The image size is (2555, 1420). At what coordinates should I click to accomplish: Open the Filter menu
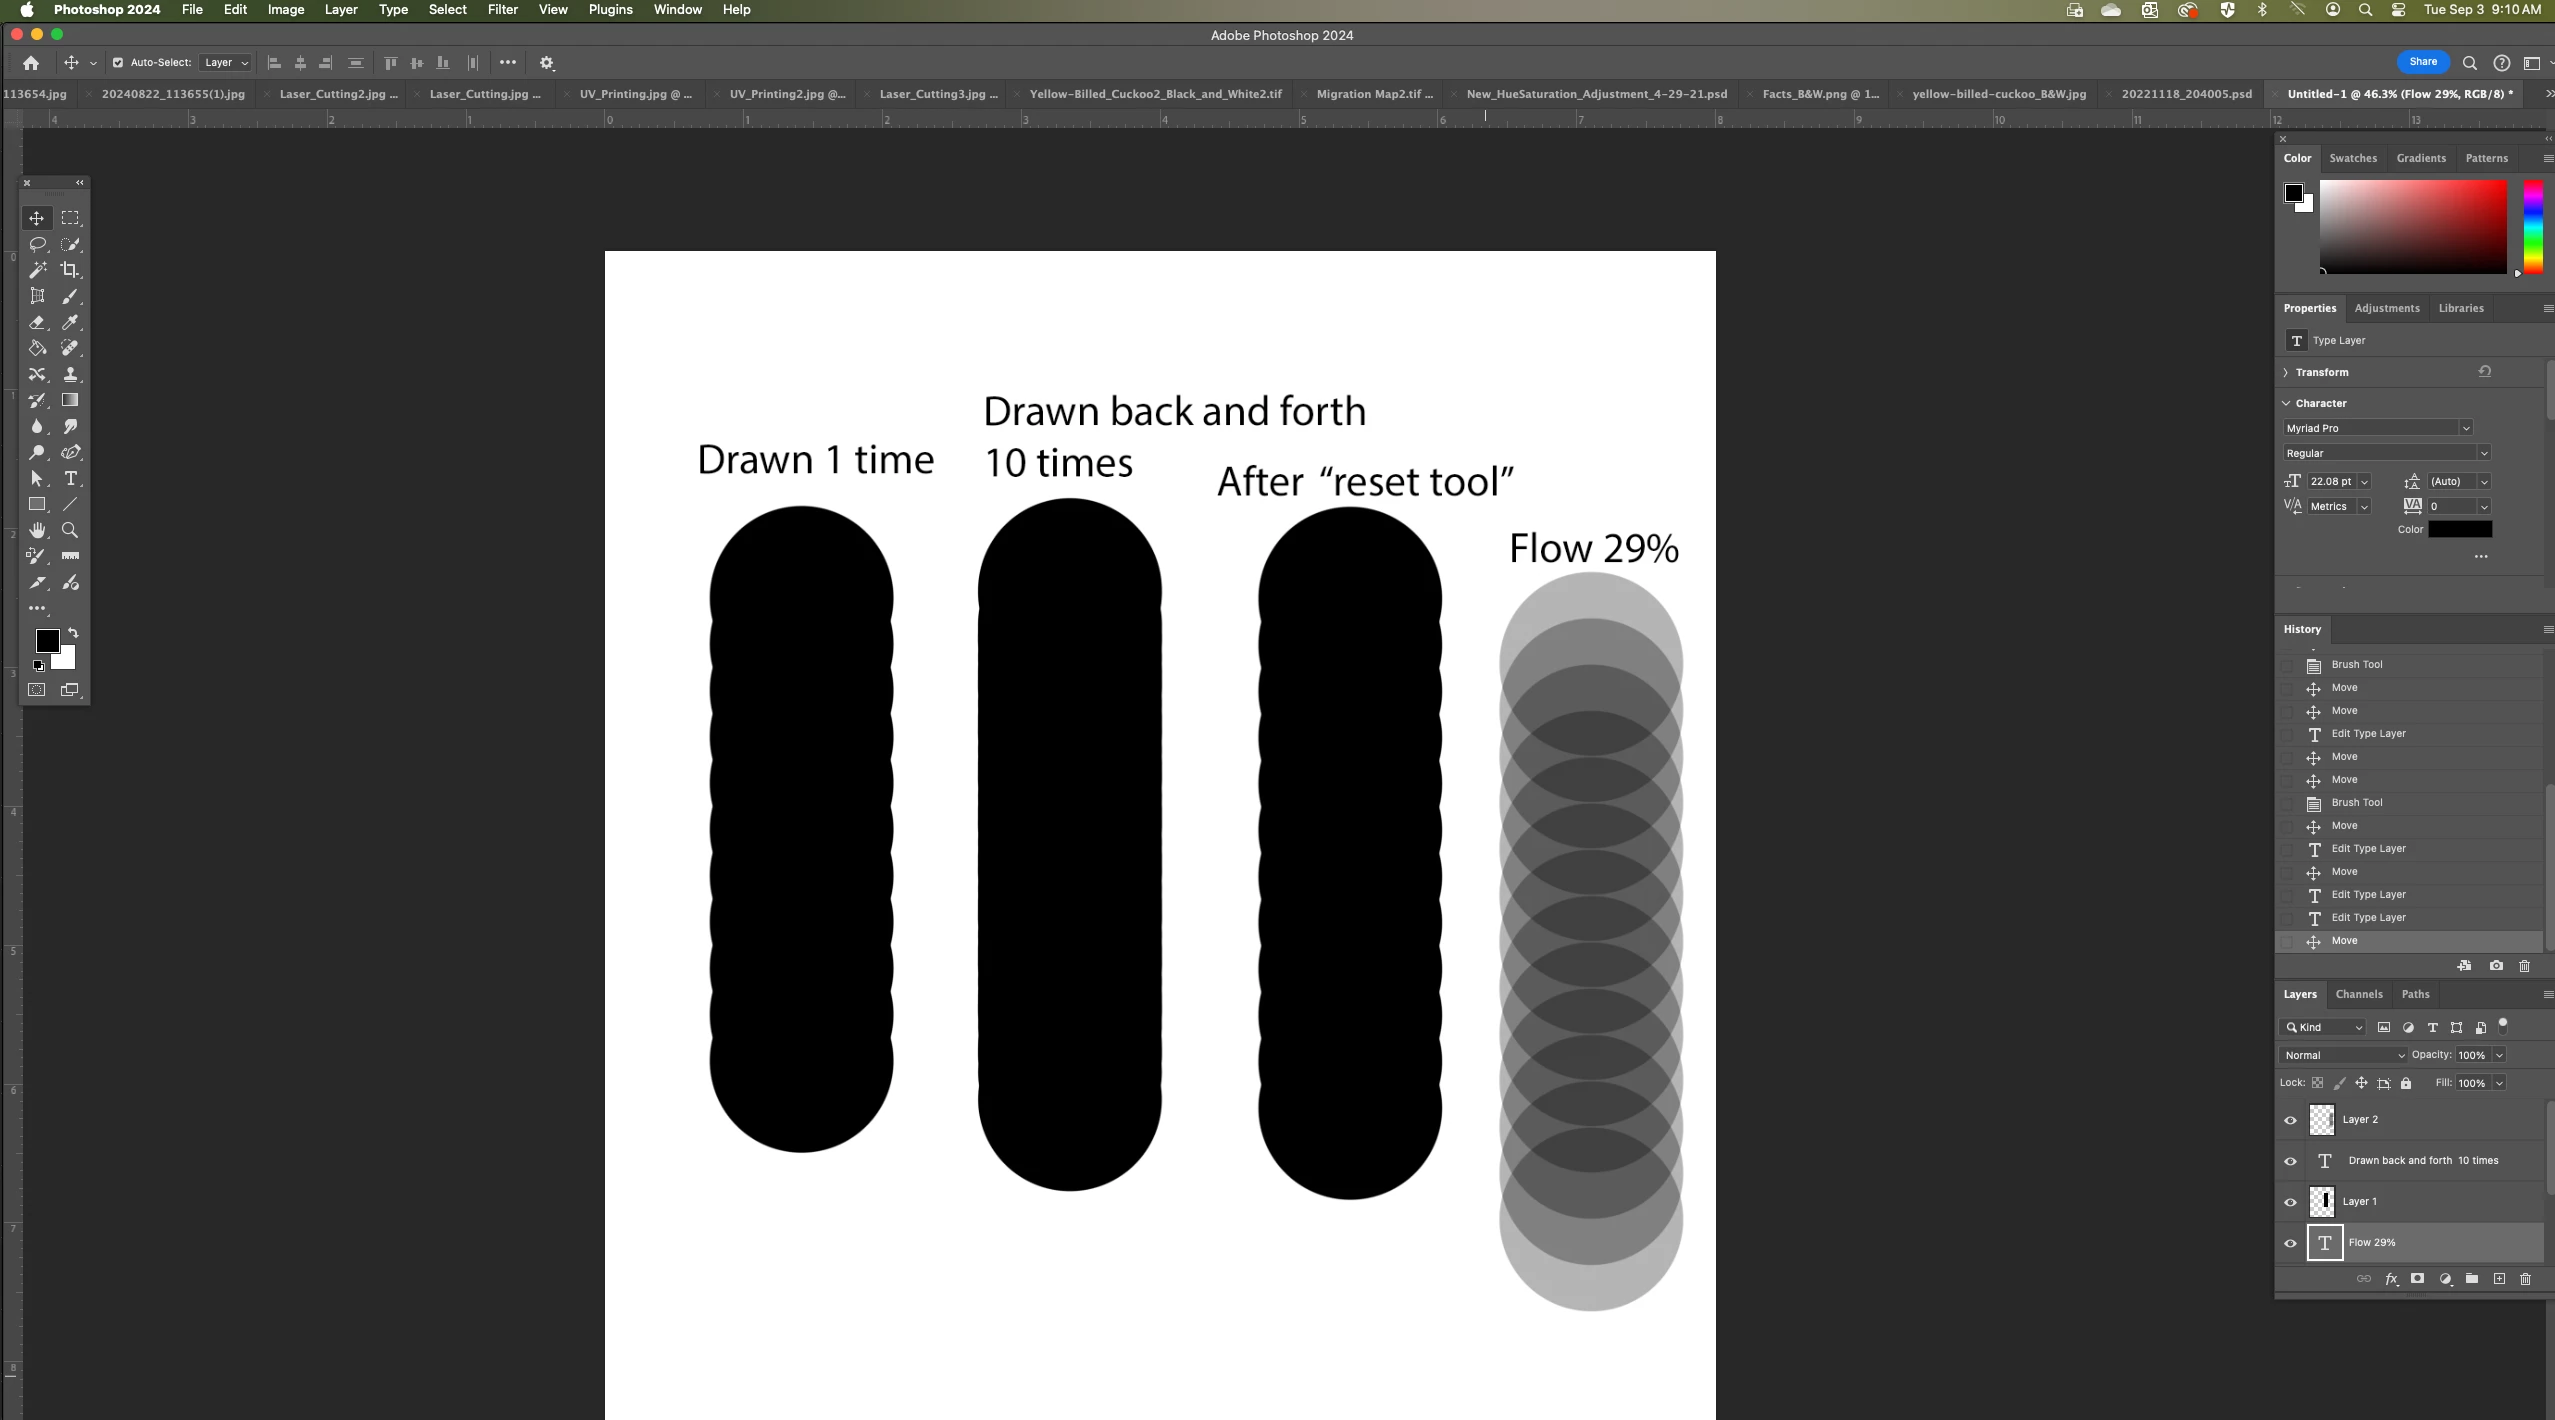click(x=502, y=10)
